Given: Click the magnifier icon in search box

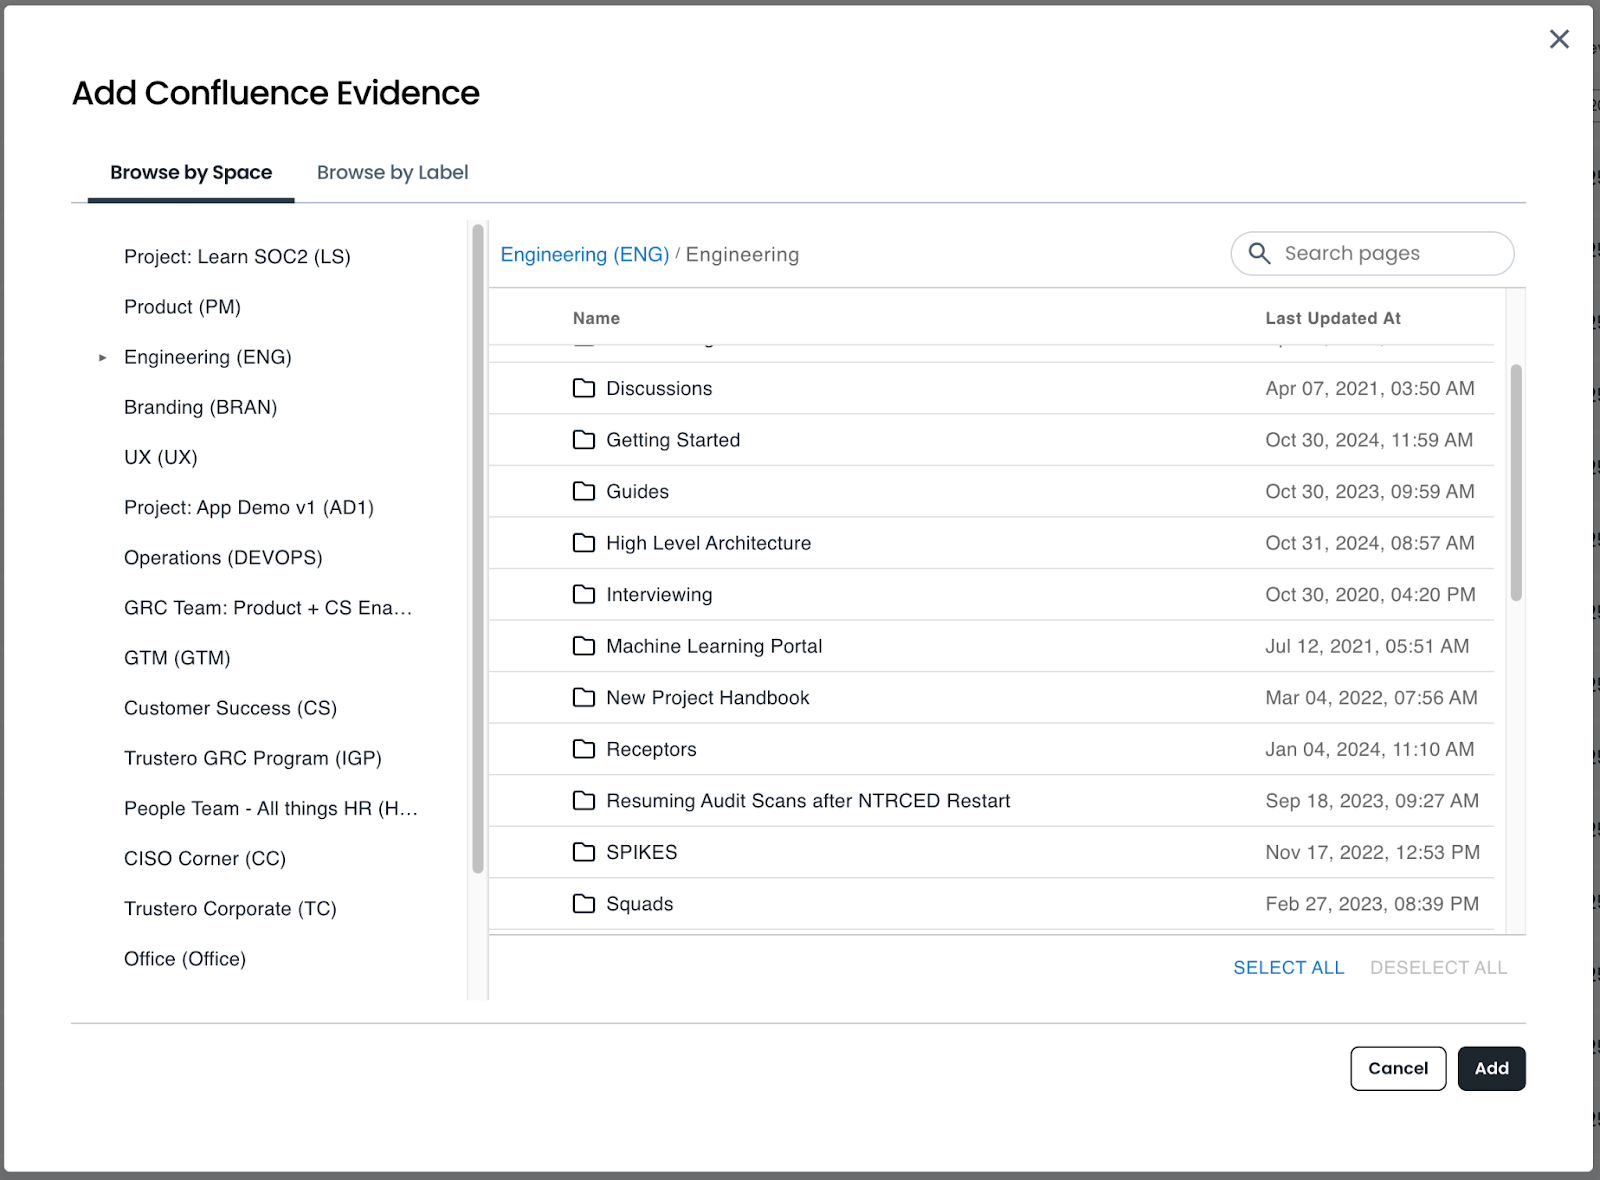Looking at the screenshot, I should coord(1260,254).
